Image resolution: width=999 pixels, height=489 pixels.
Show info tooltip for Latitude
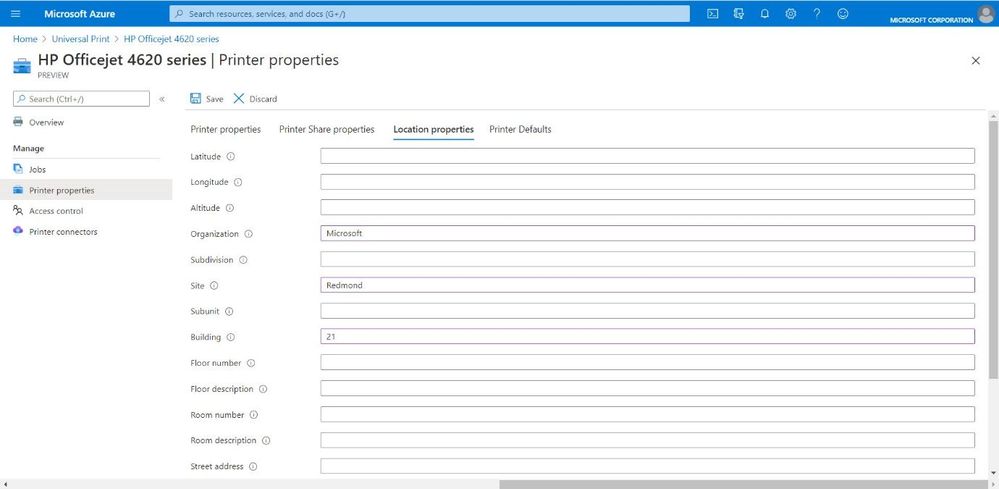pos(231,156)
